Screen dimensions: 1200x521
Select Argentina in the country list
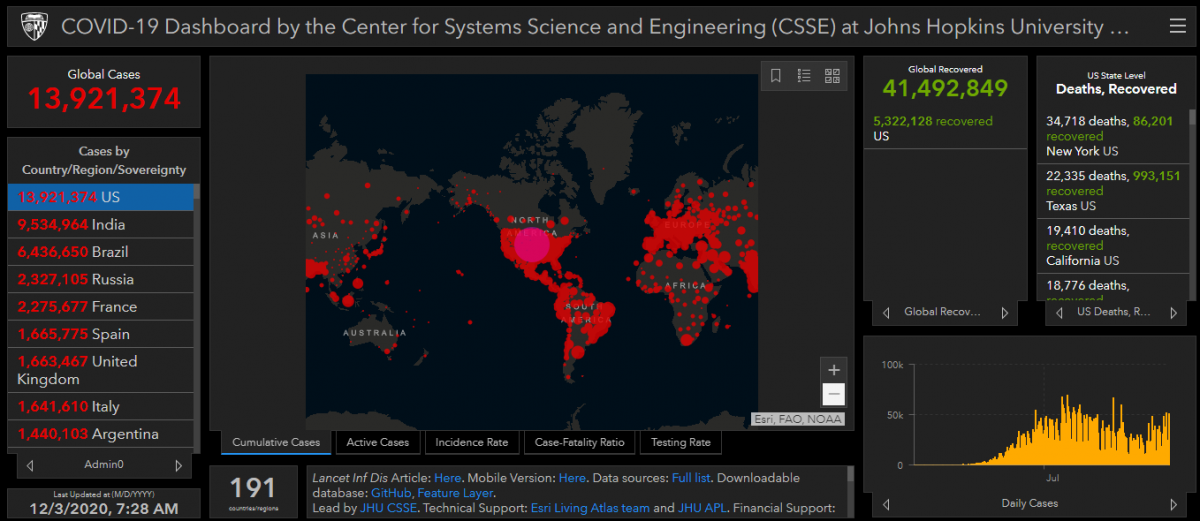(x=100, y=434)
